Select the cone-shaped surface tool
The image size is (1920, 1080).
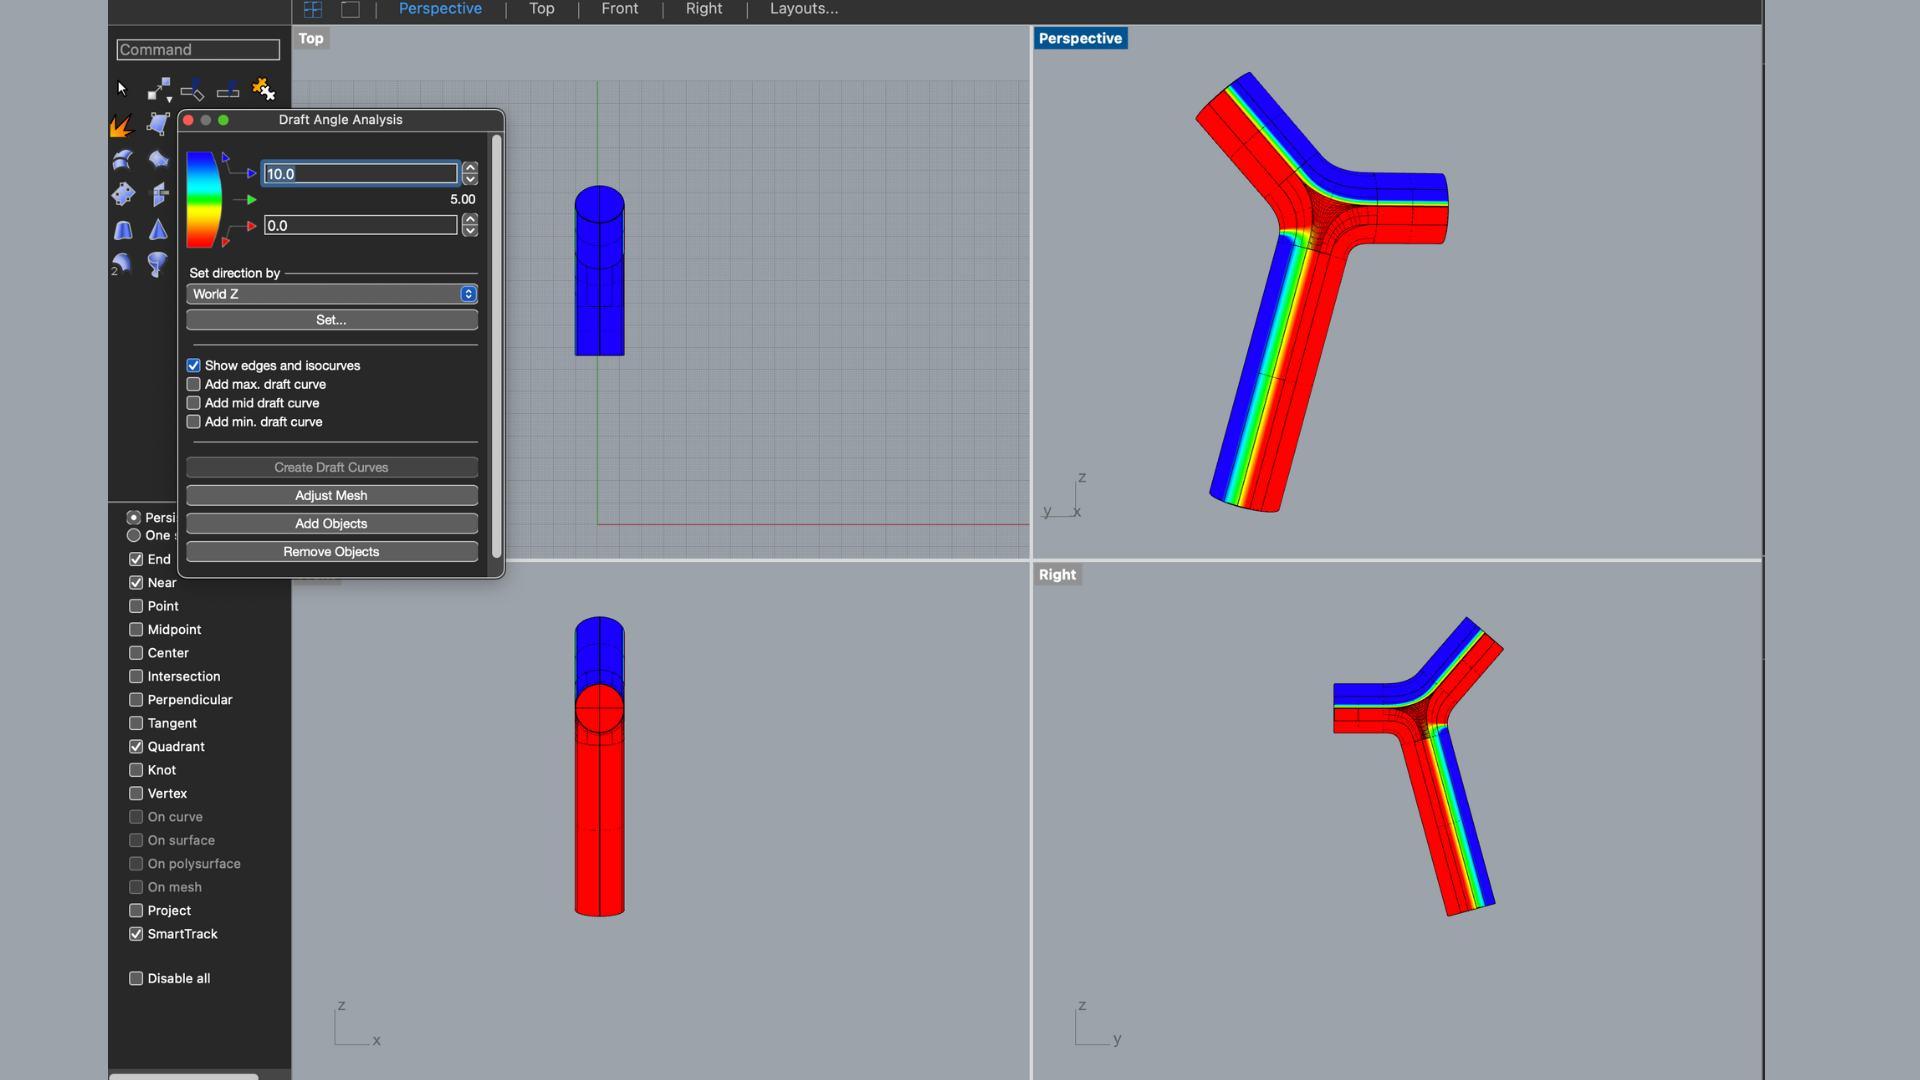pyautogui.click(x=158, y=230)
